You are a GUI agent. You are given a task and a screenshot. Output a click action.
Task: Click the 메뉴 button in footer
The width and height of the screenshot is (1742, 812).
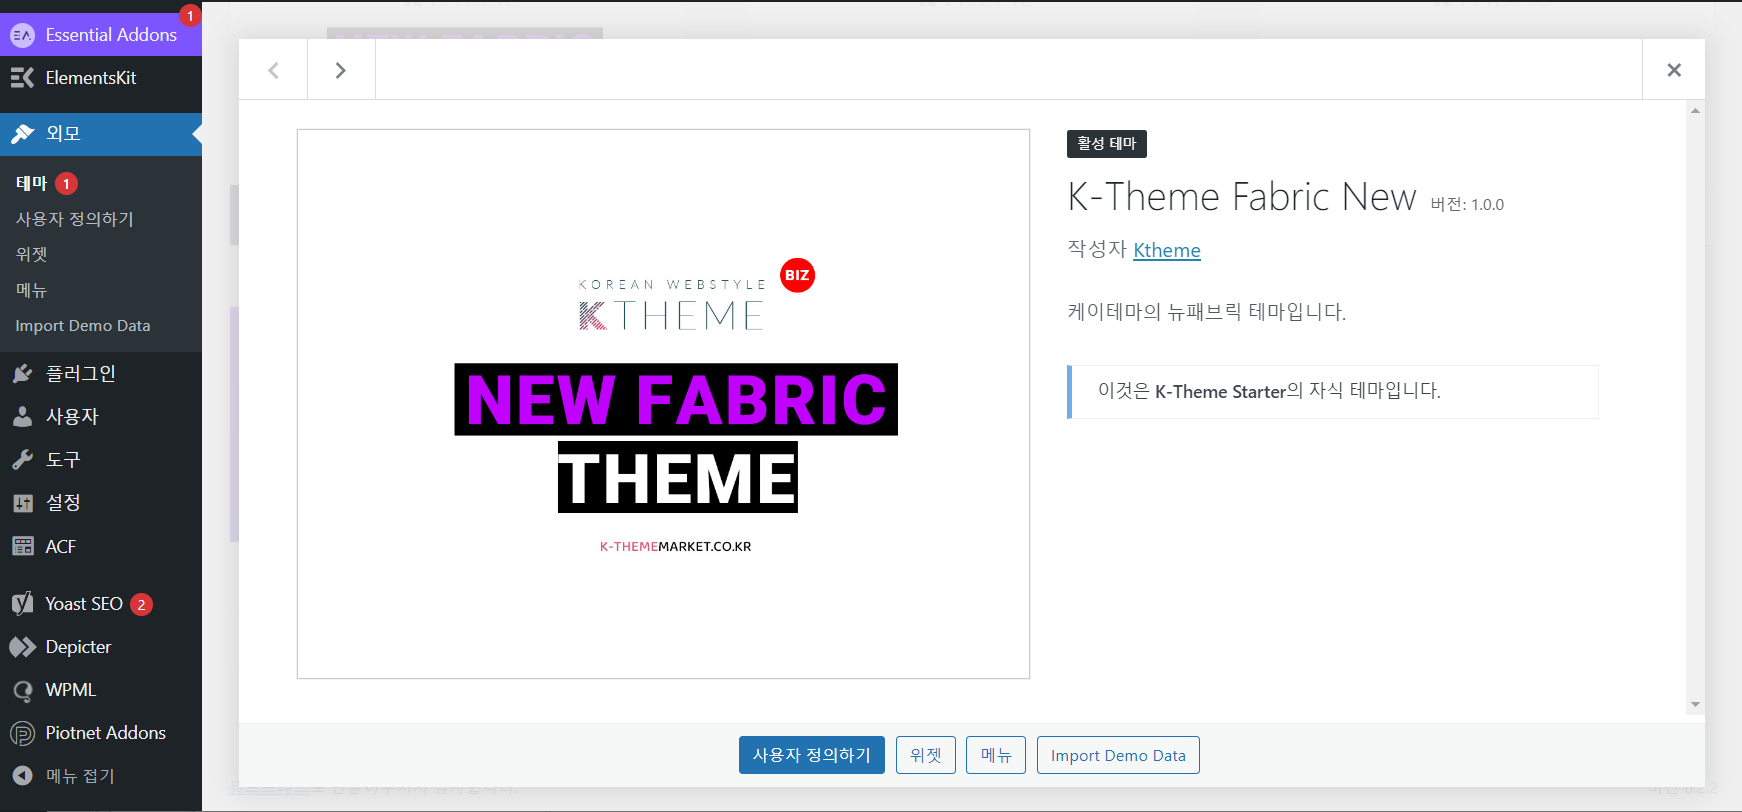pyautogui.click(x=996, y=755)
